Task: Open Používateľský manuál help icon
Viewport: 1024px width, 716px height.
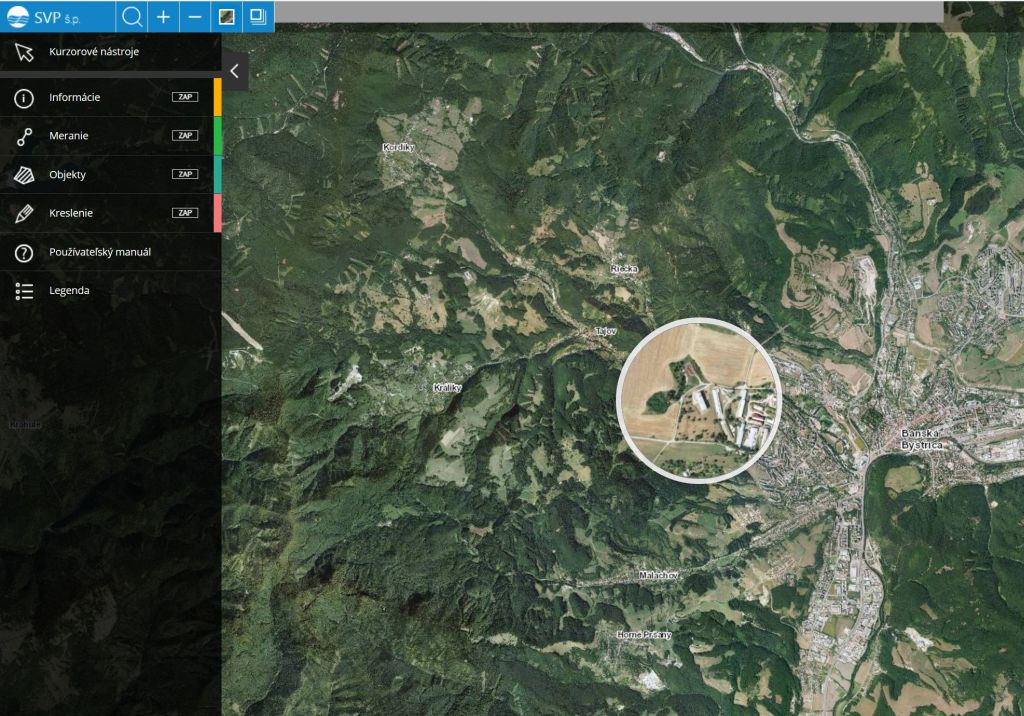Action: pos(24,253)
